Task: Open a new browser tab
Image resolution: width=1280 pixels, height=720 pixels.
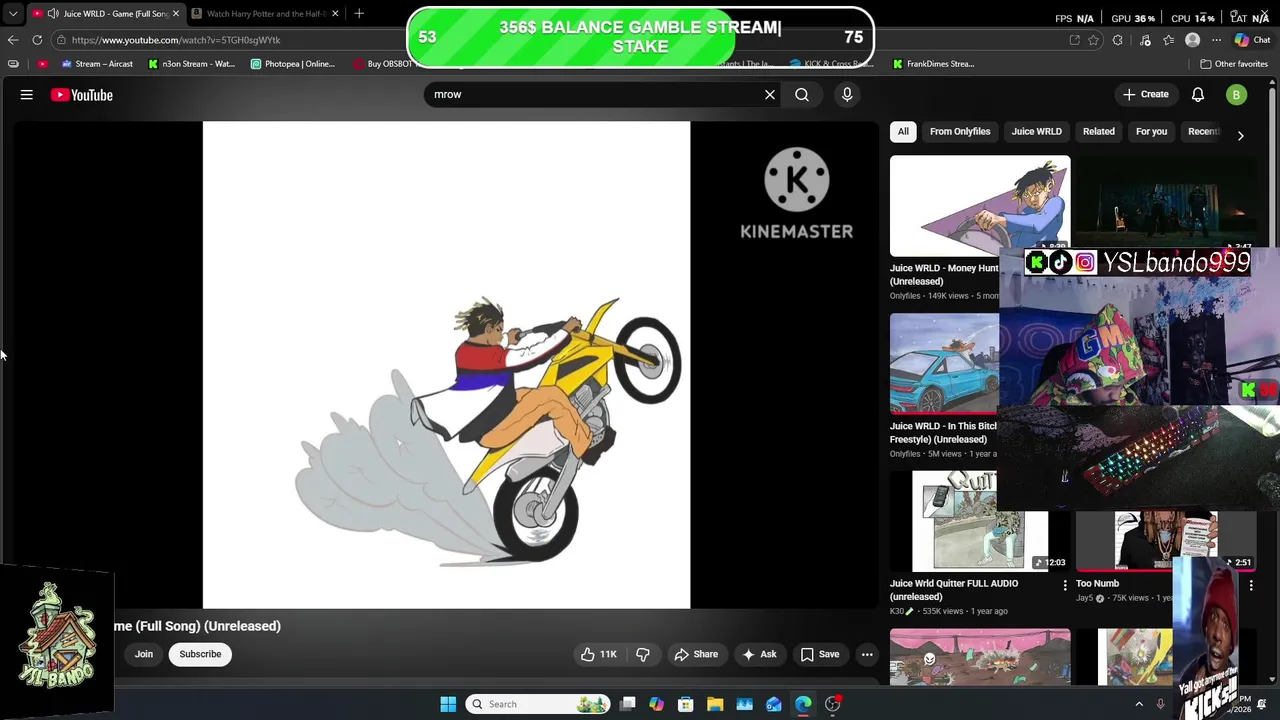Action: click(x=359, y=14)
